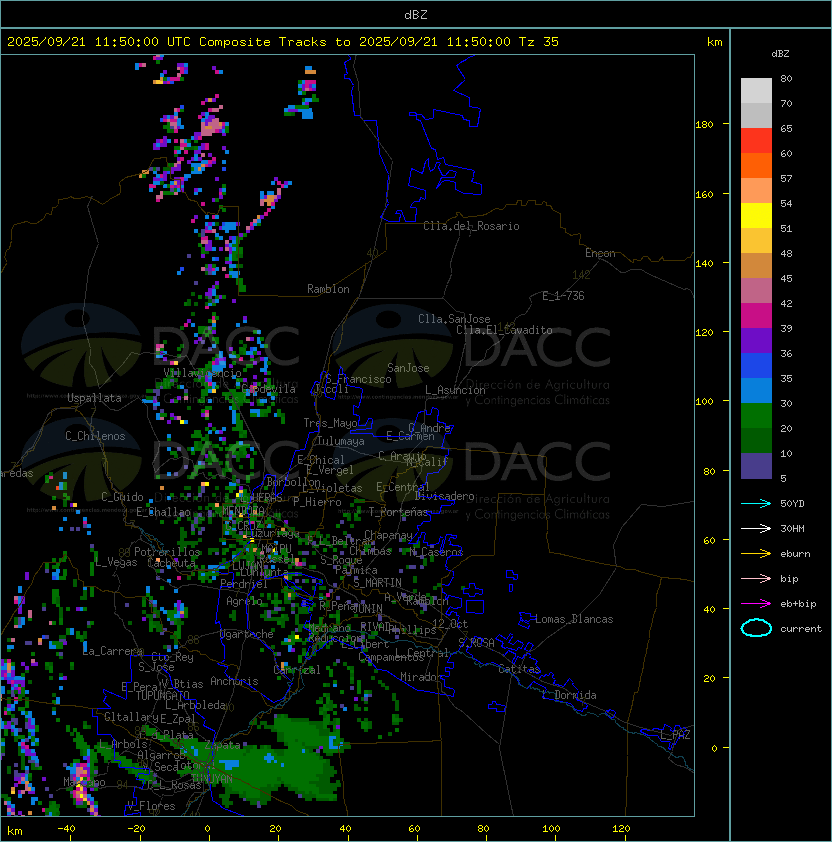Click the 100 tick on the vertical axis

click(704, 402)
